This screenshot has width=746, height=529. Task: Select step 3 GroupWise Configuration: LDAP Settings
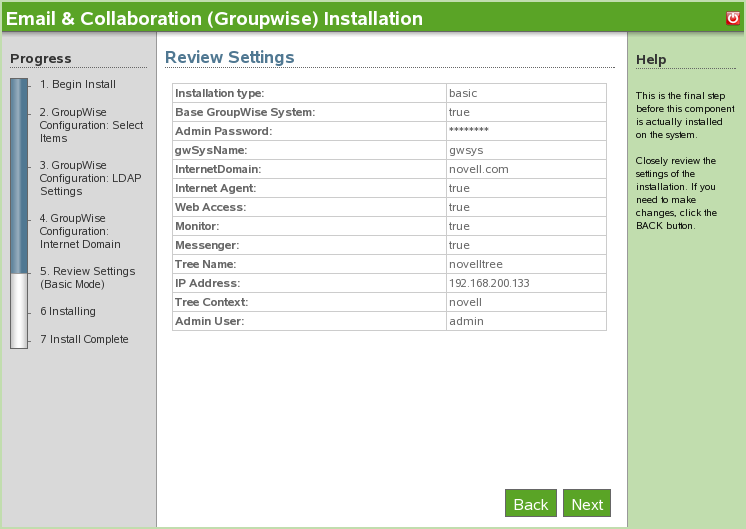pos(90,178)
